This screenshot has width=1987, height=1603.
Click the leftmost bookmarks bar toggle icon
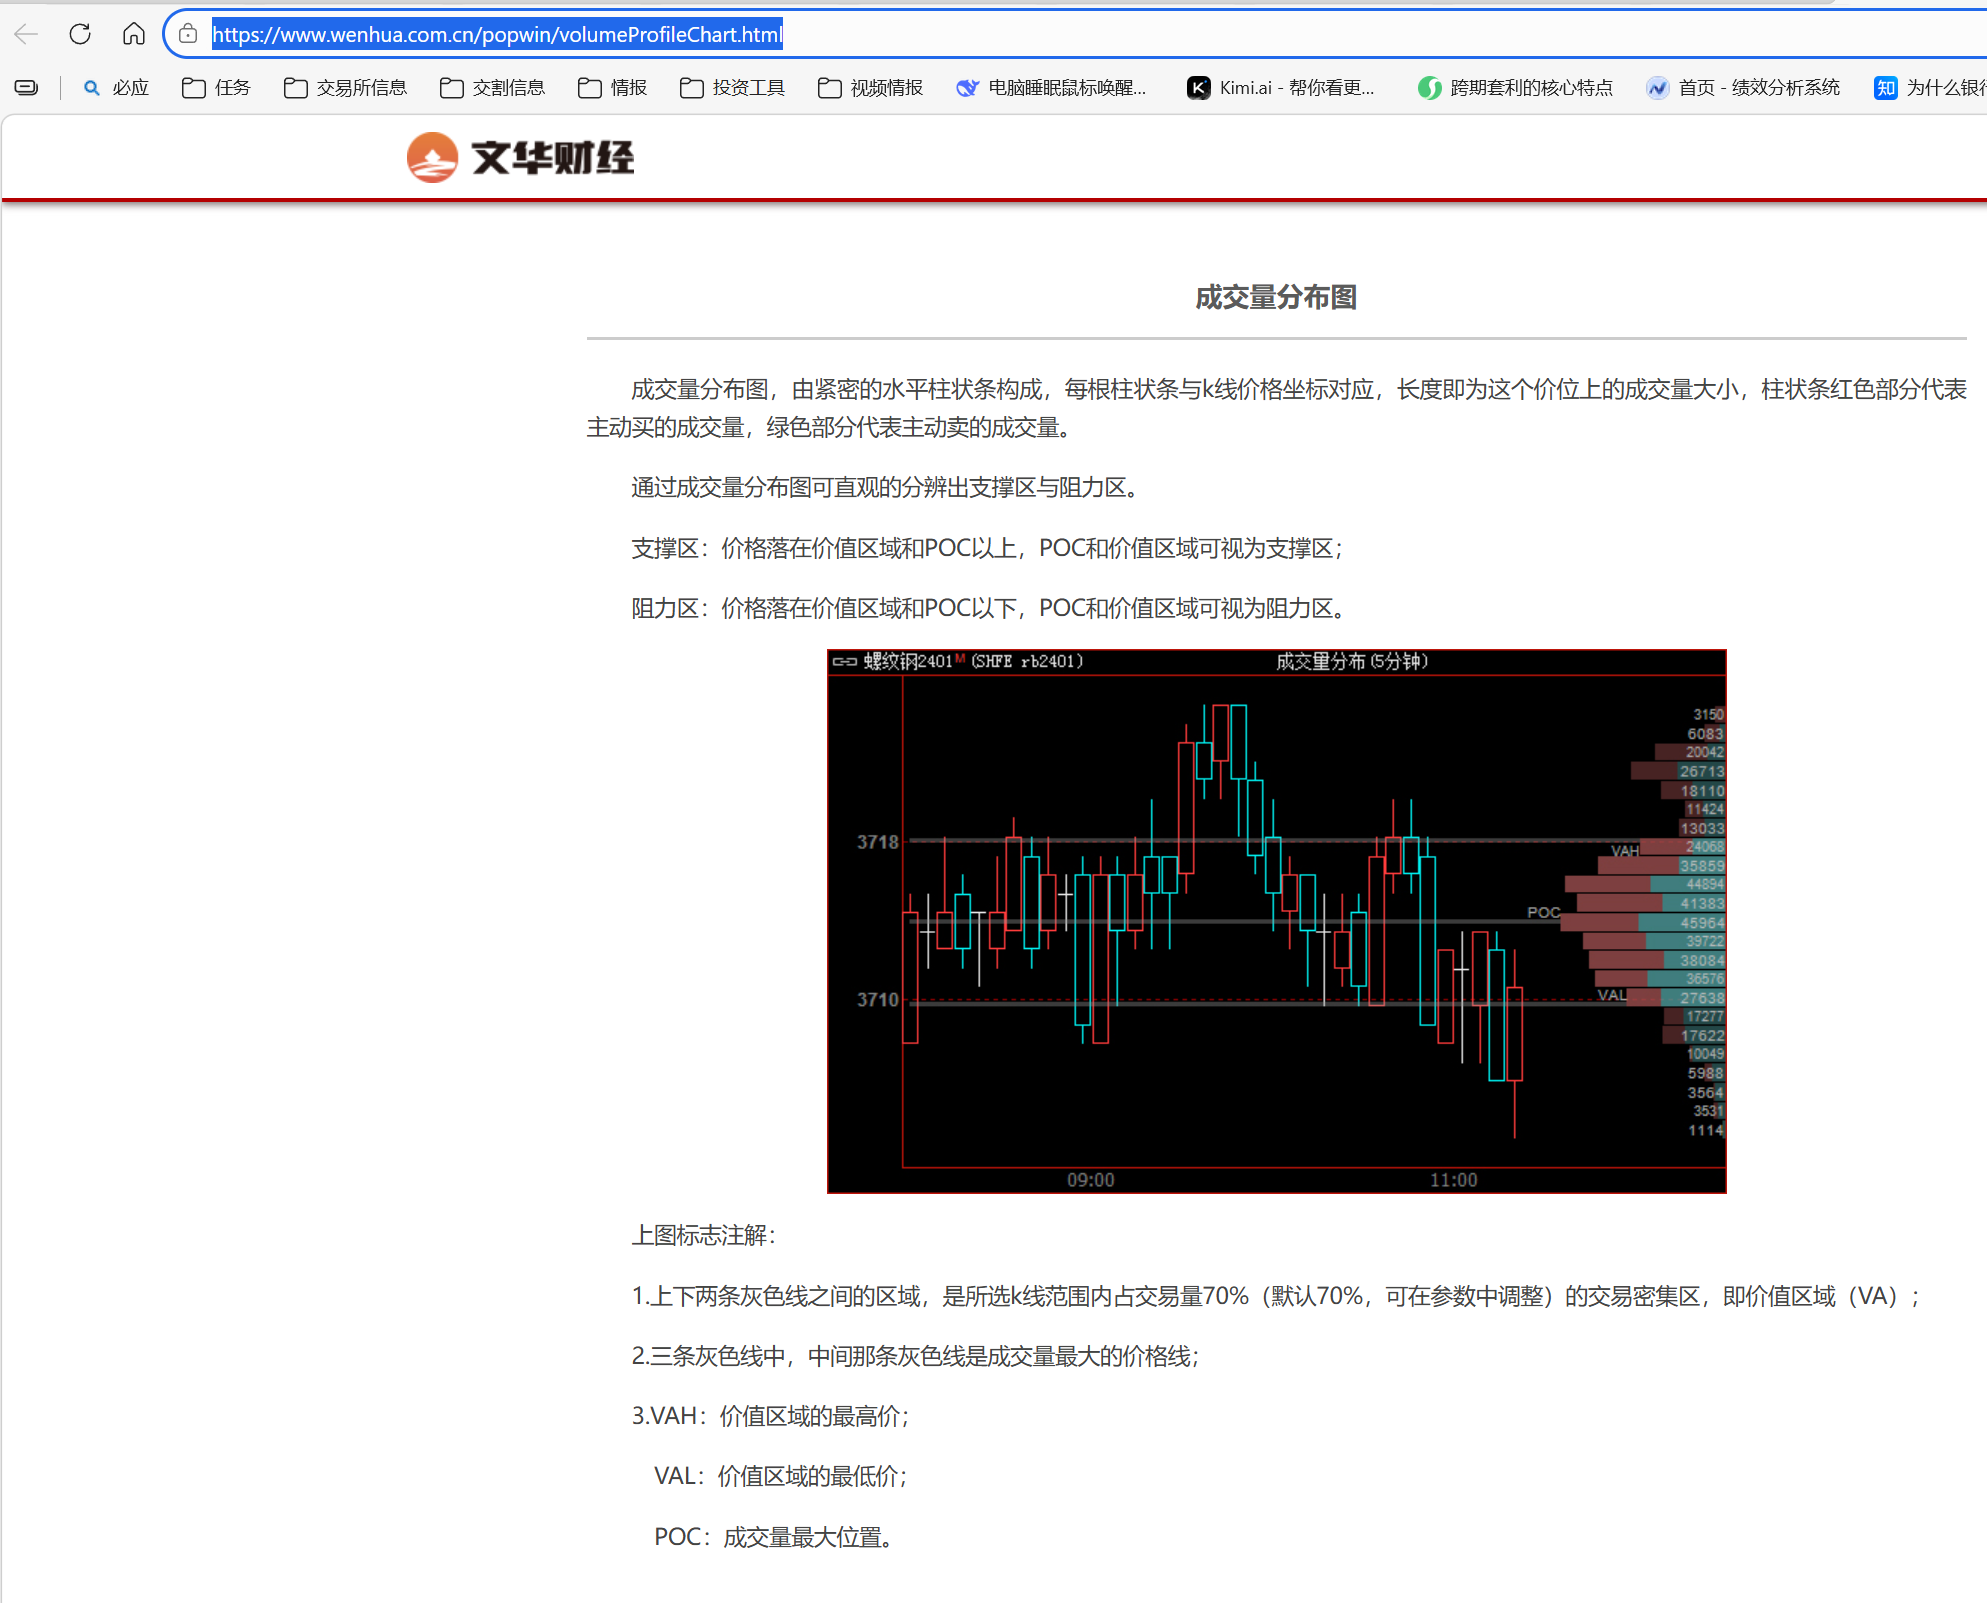27,88
